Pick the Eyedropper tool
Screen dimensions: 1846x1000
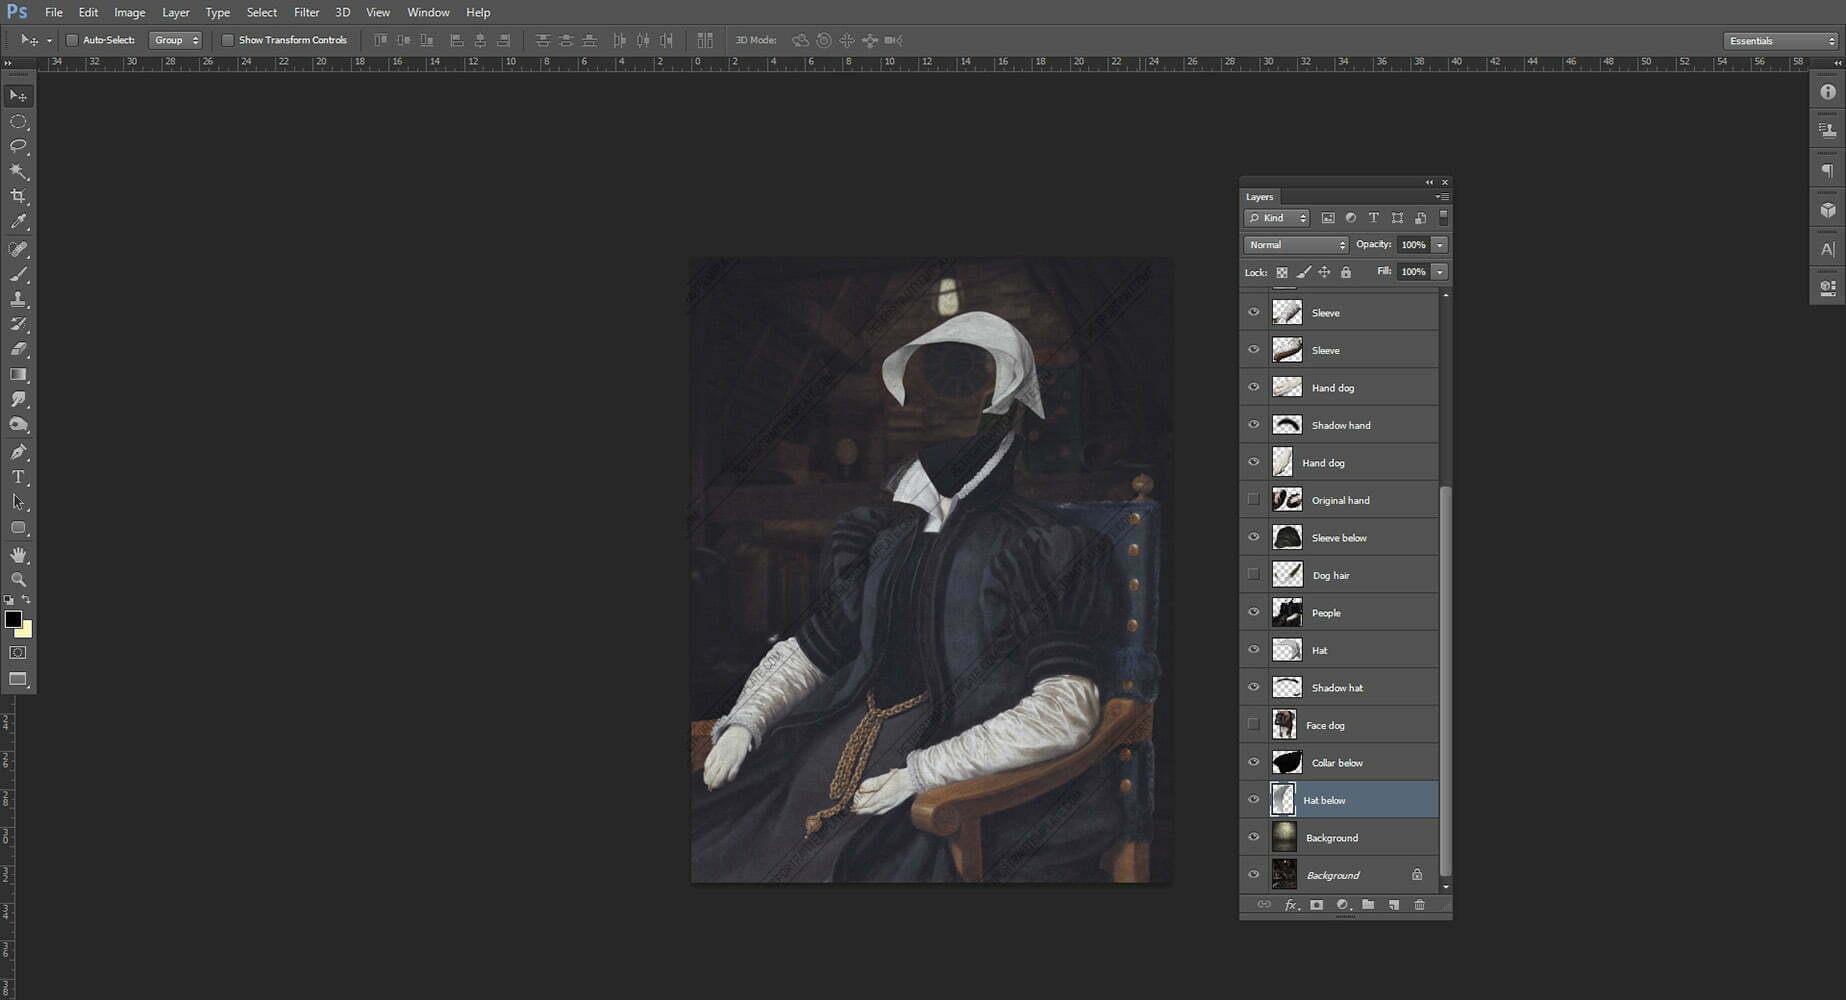tap(18, 223)
